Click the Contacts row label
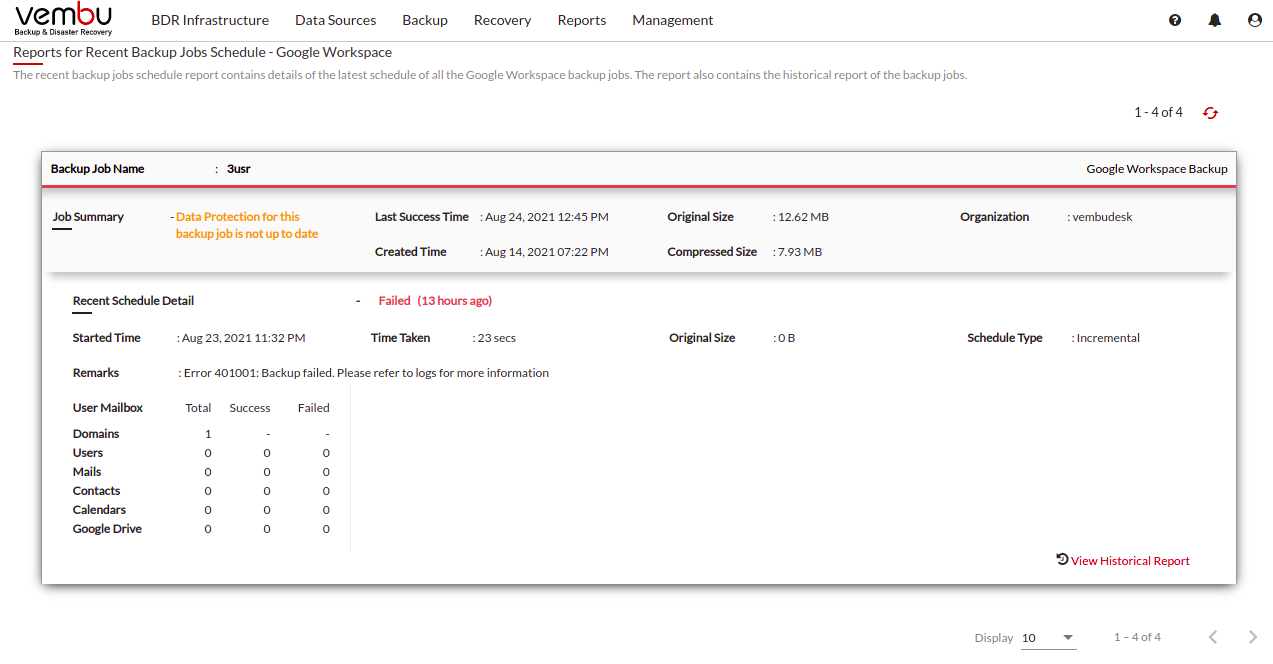Image resolution: width=1273 pixels, height=664 pixels. pyautogui.click(x=96, y=491)
